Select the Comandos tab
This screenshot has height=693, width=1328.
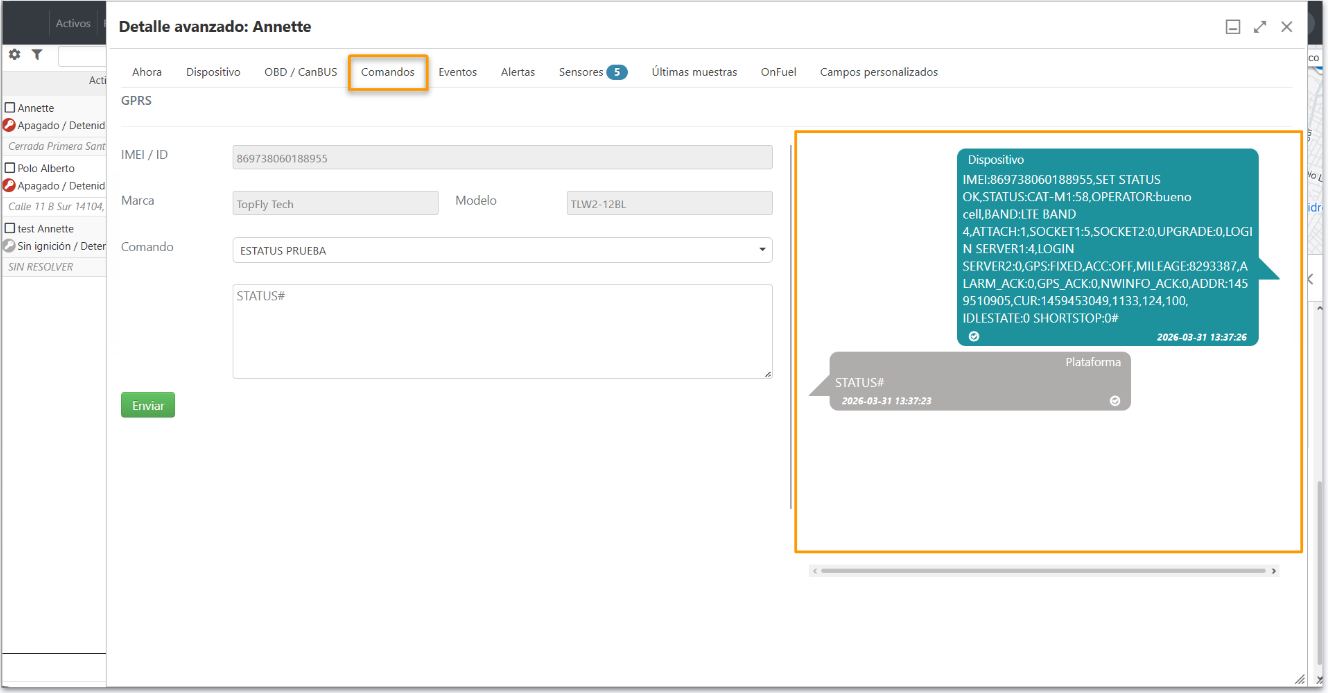coord(388,72)
